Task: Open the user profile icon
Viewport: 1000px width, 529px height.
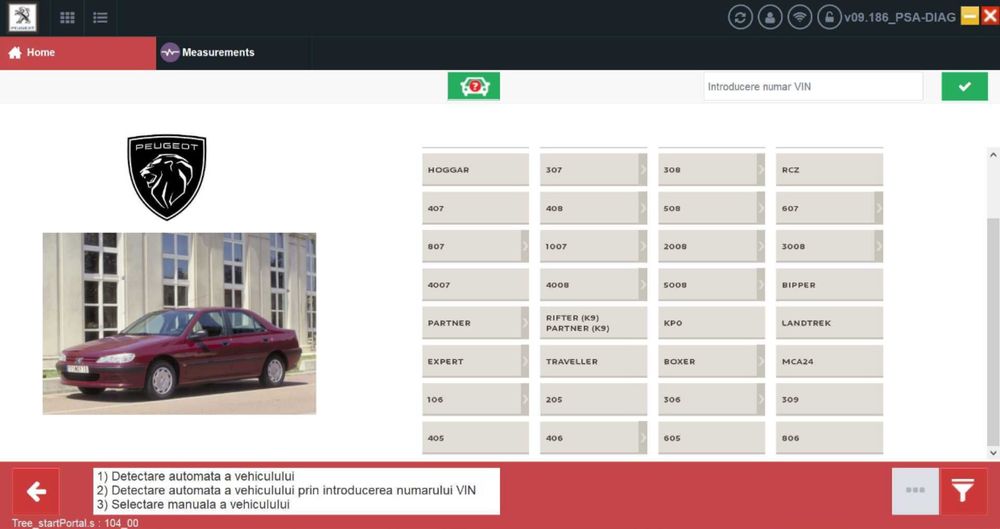Action: 770,17
